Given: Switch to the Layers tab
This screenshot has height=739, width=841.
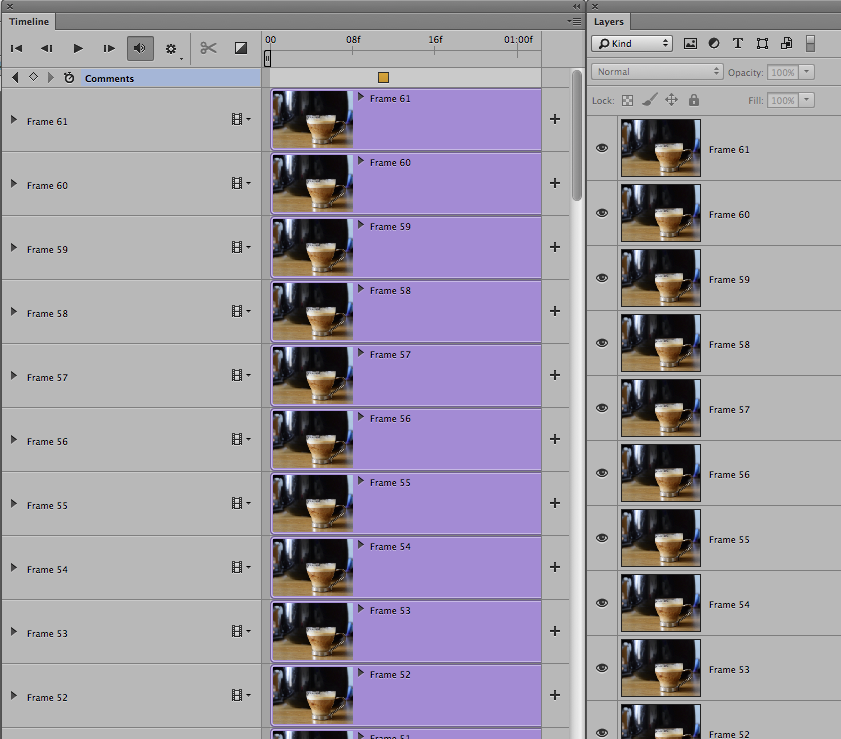Looking at the screenshot, I should (609, 21).
